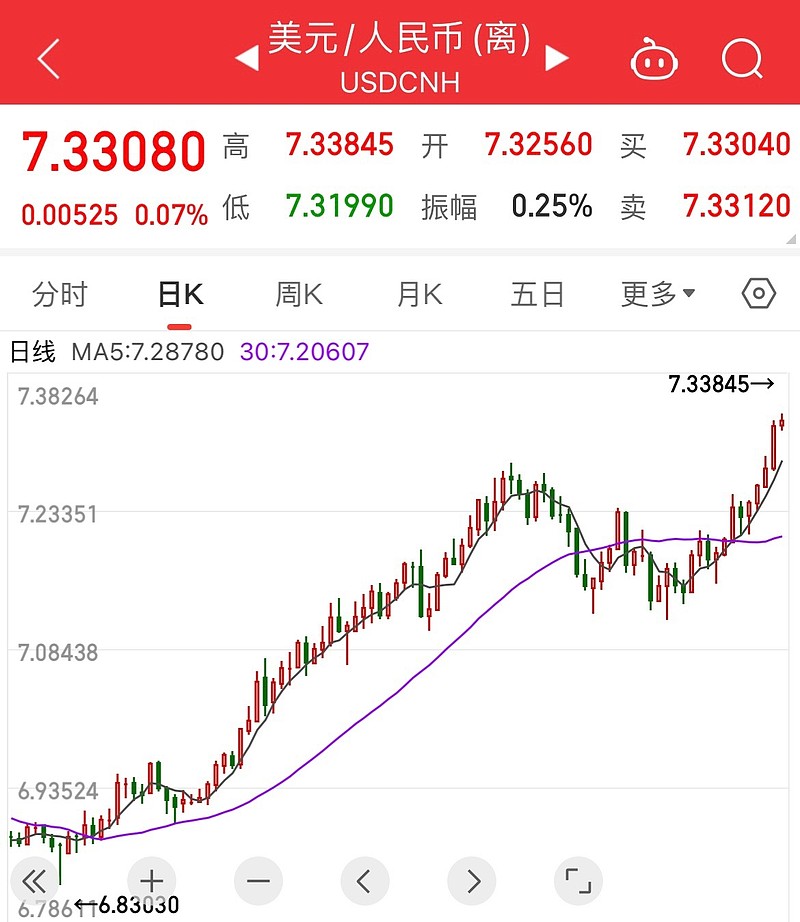This screenshot has width=800, height=922.
Task: Select the 分时 tab
Action: coord(60,294)
